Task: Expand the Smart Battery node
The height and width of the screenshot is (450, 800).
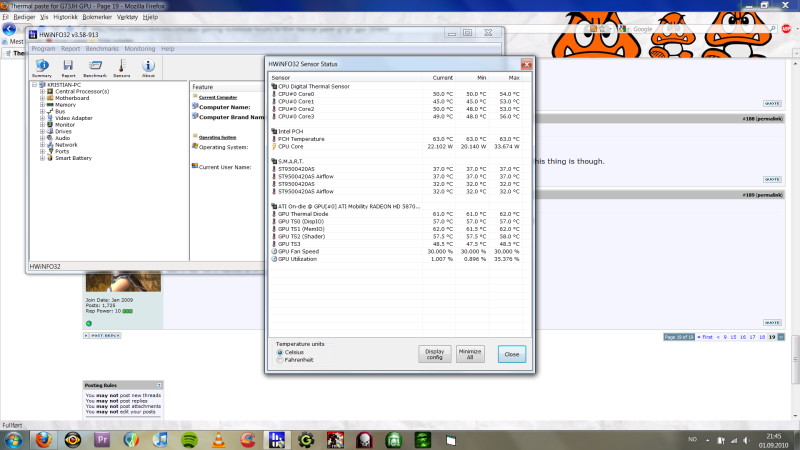Action: (x=42, y=158)
